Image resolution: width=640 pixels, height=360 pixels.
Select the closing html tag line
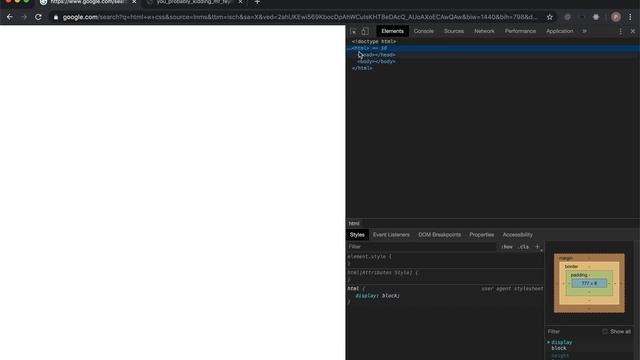(x=362, y=68)
